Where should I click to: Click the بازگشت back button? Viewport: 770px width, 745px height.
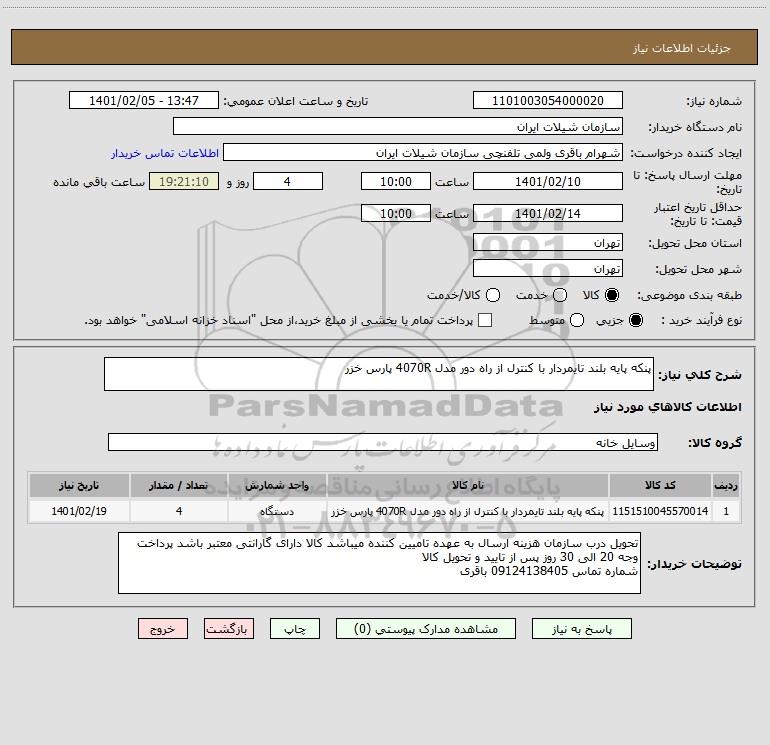[229, 629]
